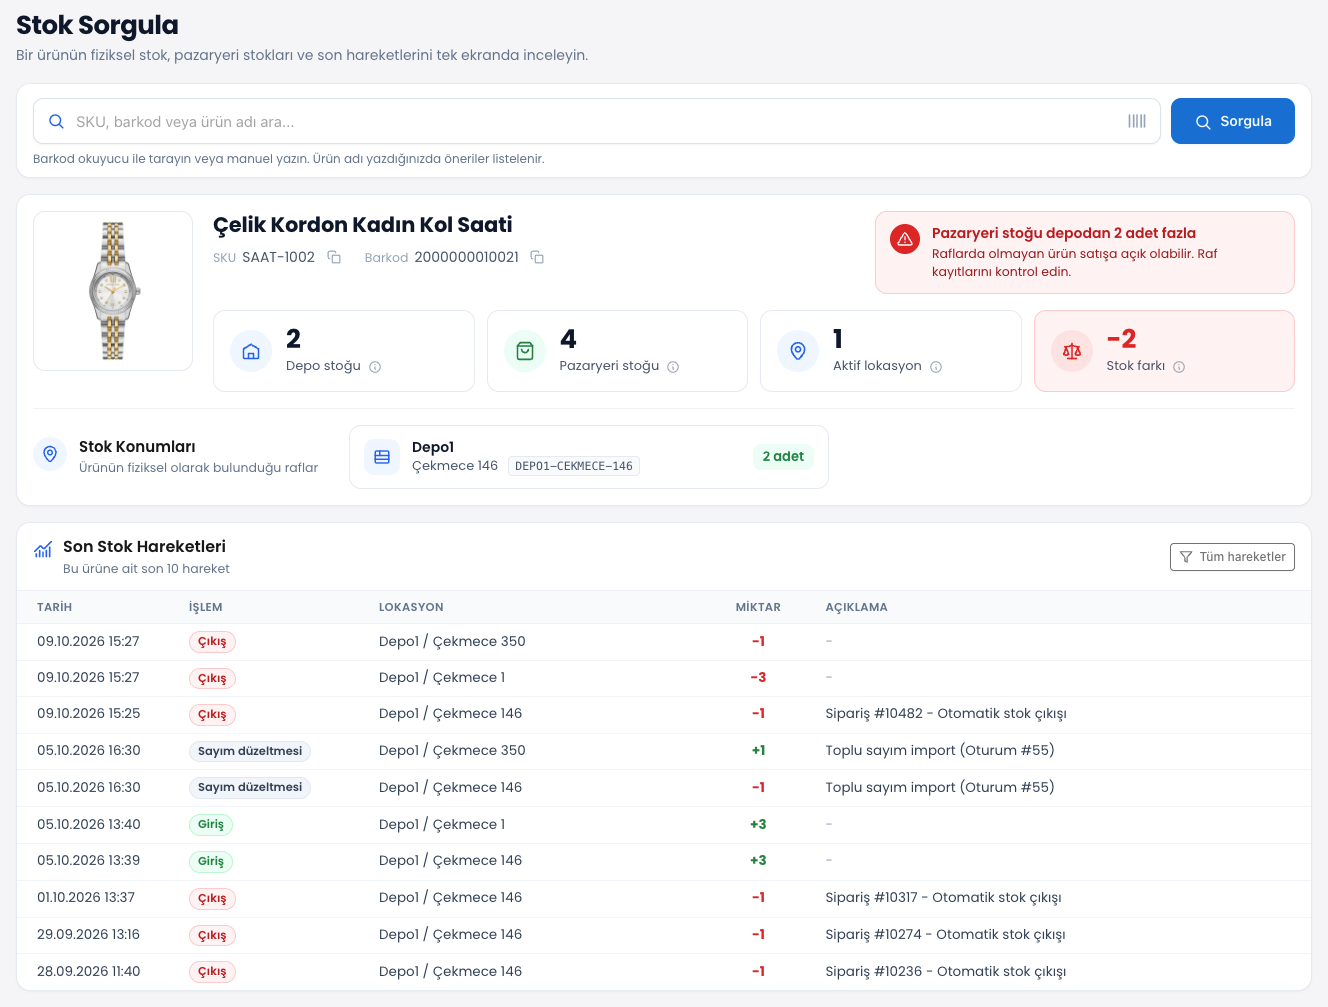Select the TARİH column header
The image size is (1328, 1007).
click(x=55, y=607)
